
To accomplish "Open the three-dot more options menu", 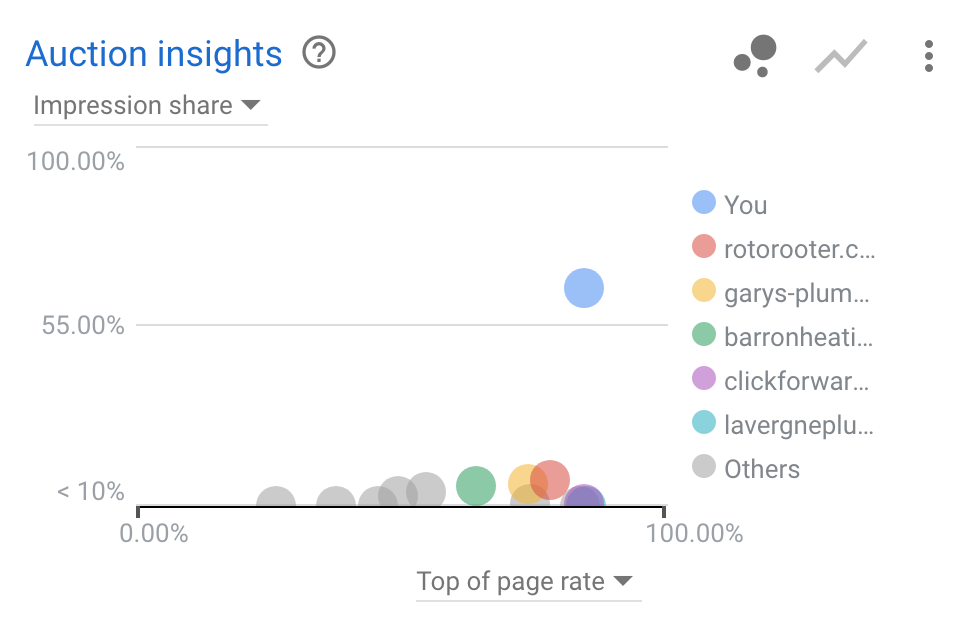I will (x=929, y=56).
